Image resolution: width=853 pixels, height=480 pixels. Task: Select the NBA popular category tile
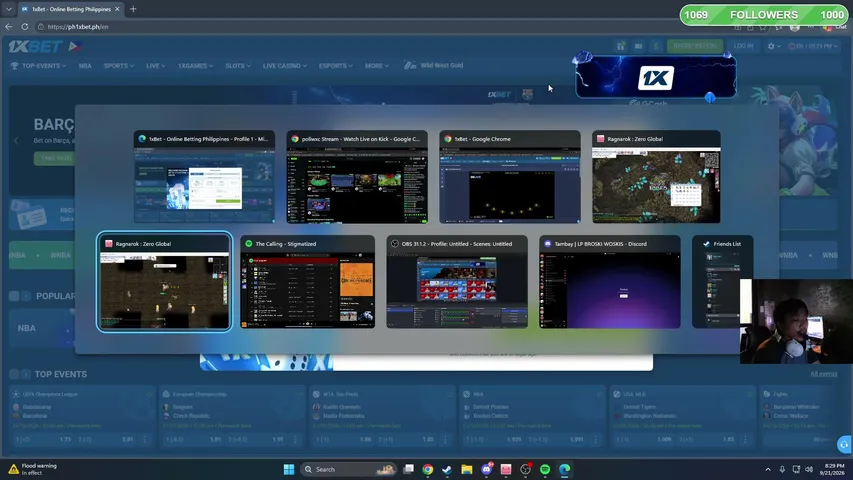coord(41,328)
